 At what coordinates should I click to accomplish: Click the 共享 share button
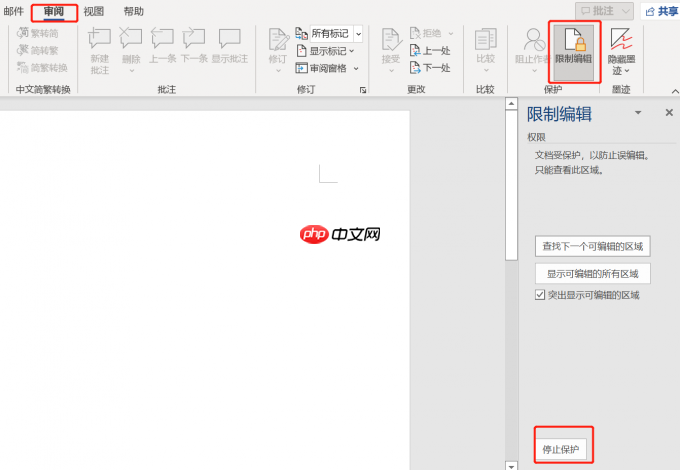661,11
